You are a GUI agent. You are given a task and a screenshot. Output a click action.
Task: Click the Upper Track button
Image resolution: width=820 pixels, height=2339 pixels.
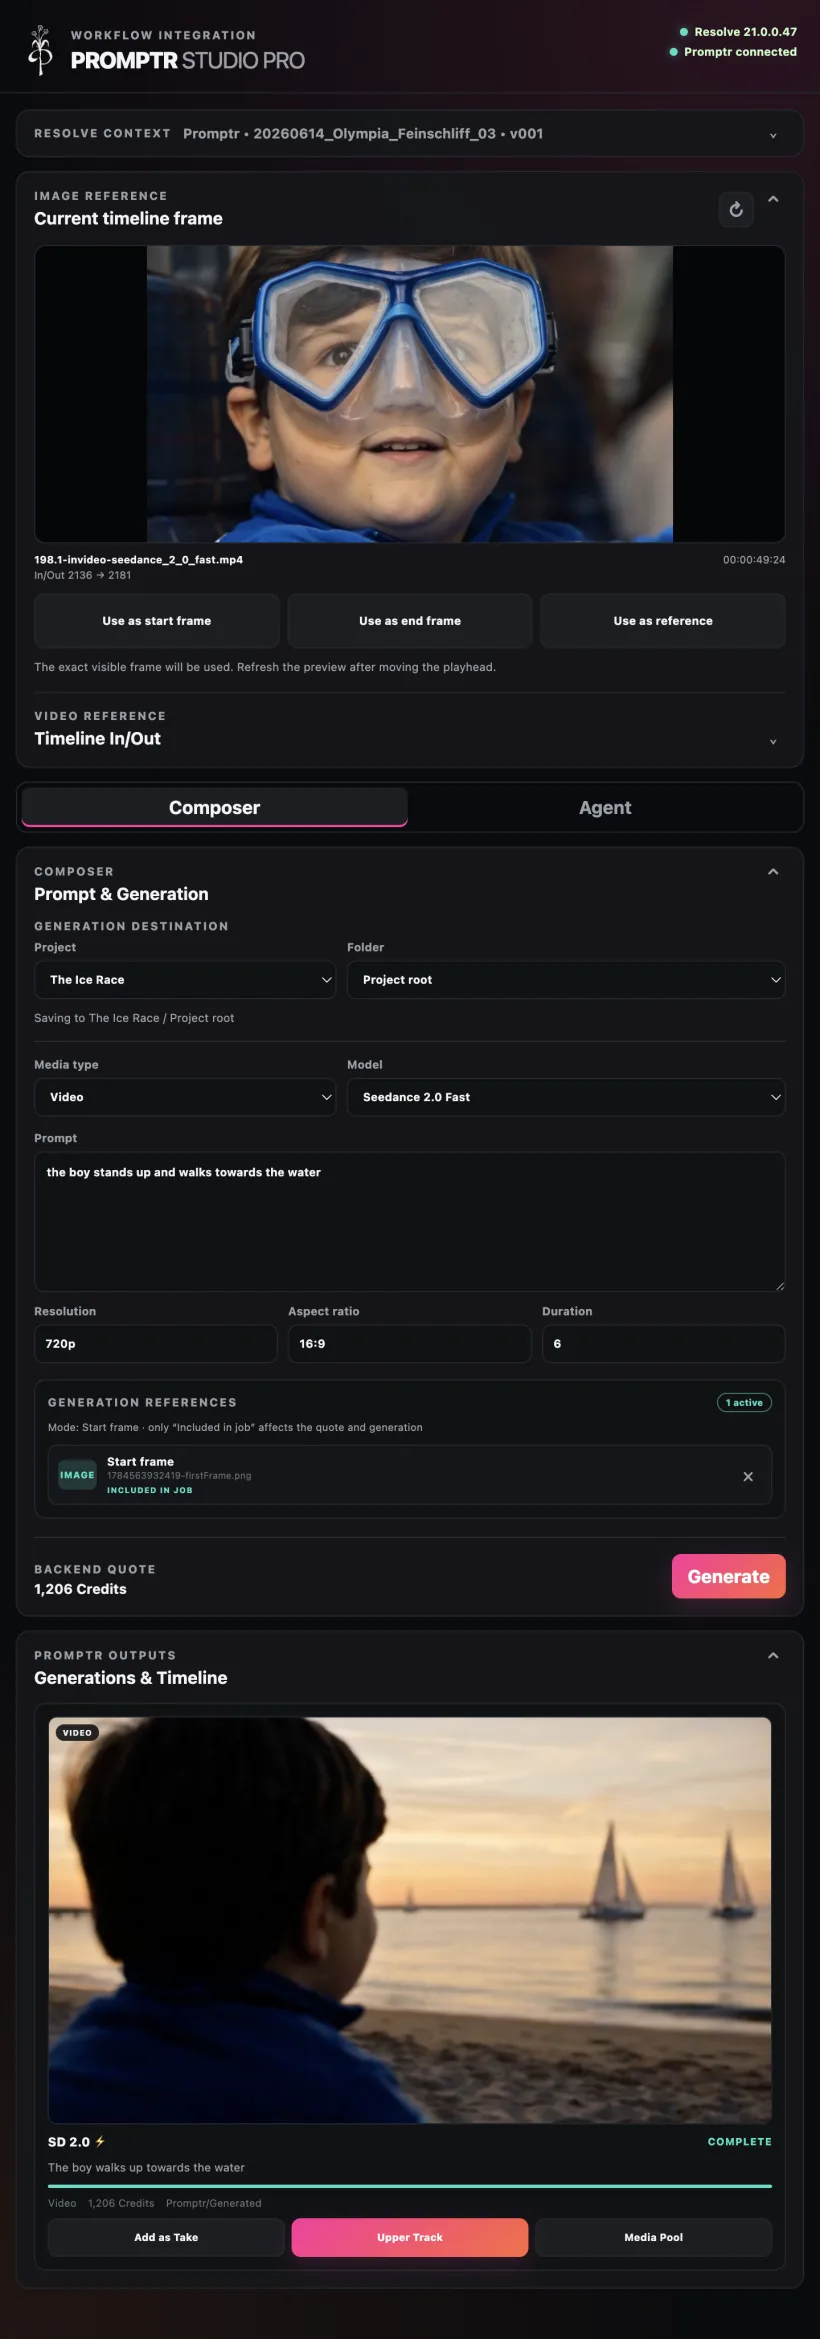410,2237
